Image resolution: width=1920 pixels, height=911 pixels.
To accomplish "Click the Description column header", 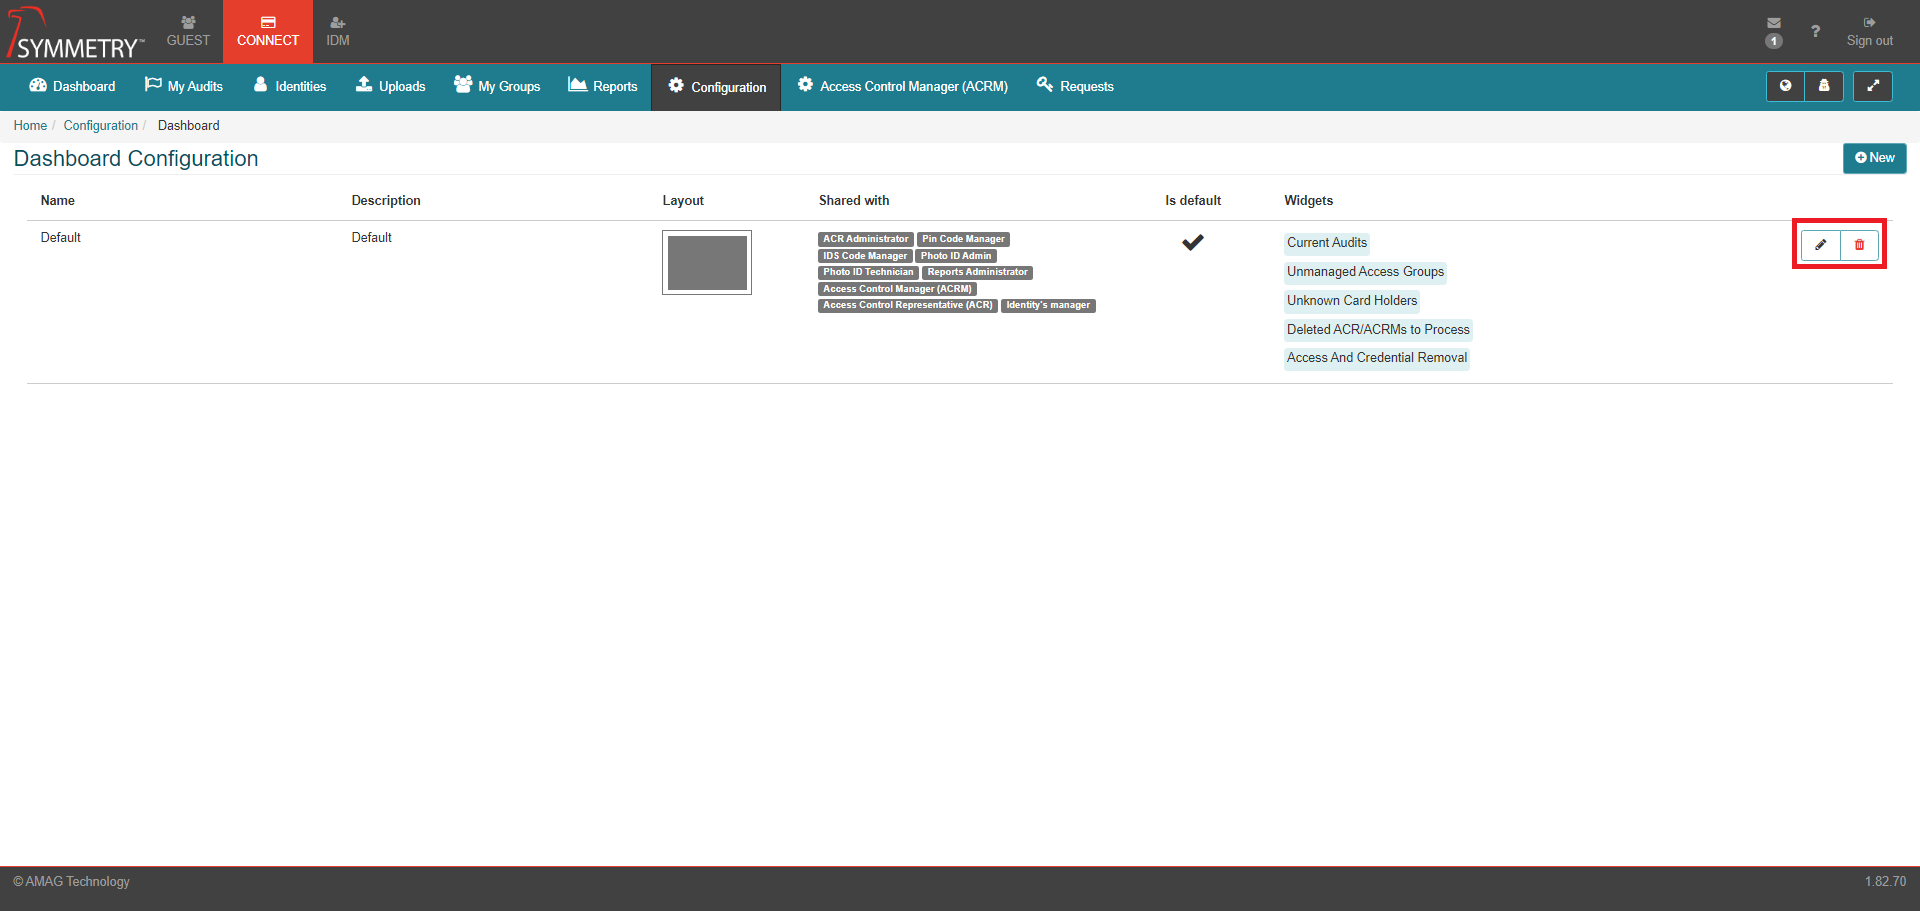I will point(386,201).
